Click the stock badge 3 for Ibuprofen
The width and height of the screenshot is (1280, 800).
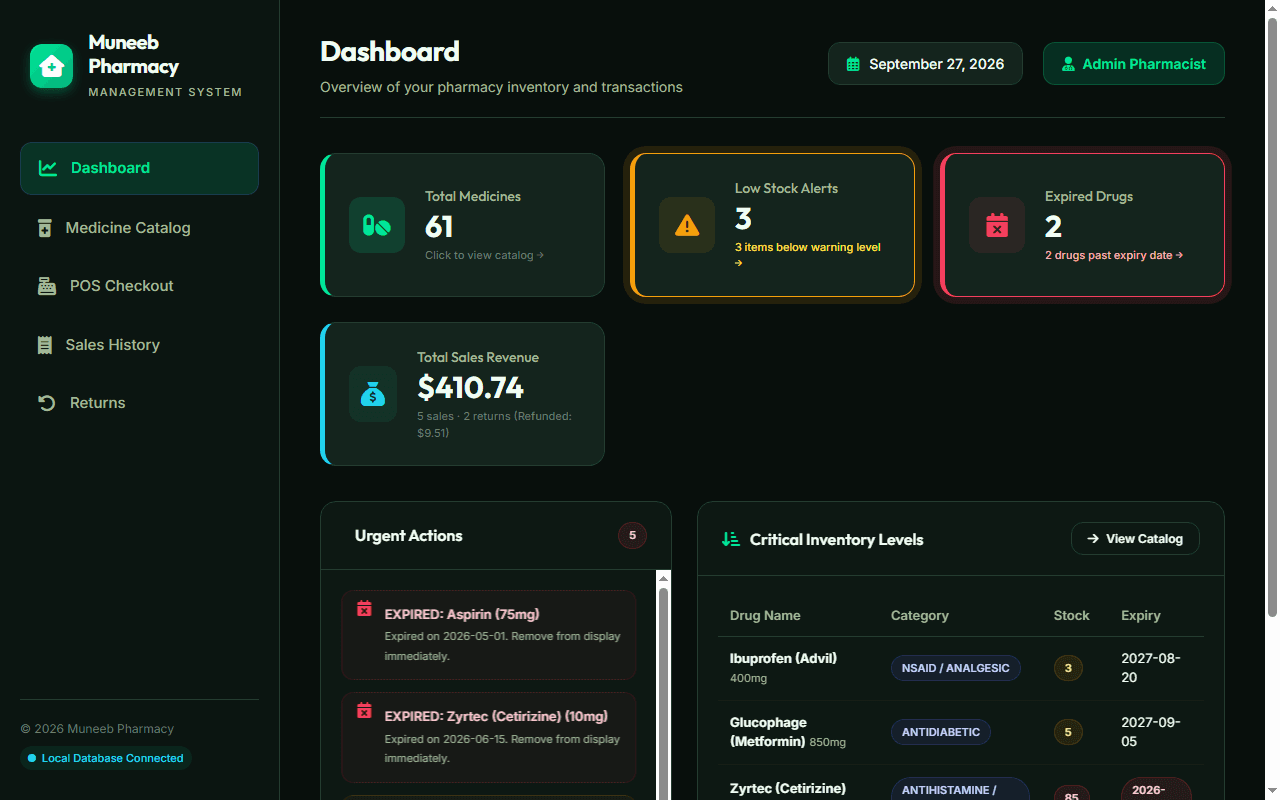[1068, 668]
